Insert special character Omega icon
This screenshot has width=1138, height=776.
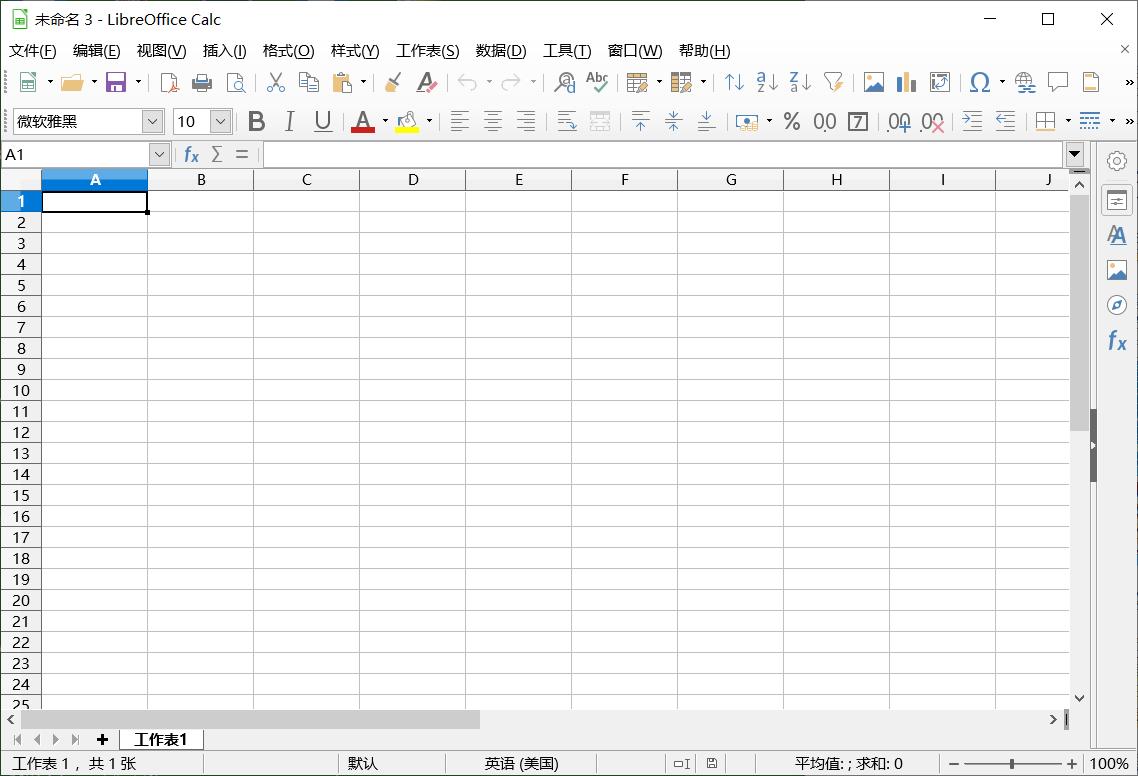[x=980, y=82]
